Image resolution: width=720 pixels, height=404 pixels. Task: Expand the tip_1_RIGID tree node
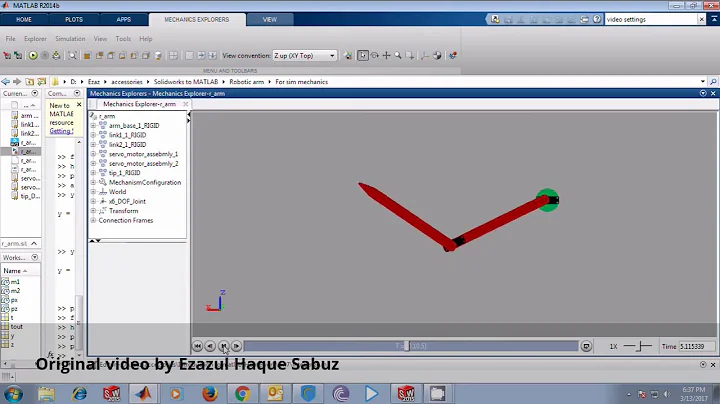tap(93, 173)
